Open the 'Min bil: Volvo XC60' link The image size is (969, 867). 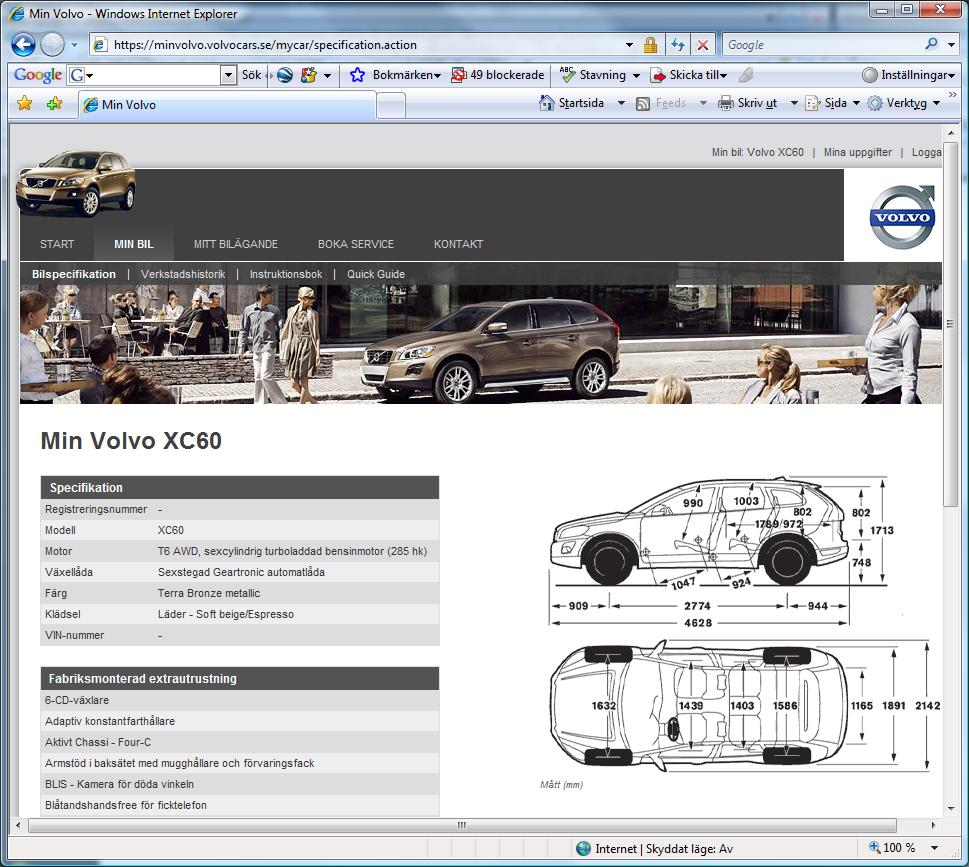[758, 152]
